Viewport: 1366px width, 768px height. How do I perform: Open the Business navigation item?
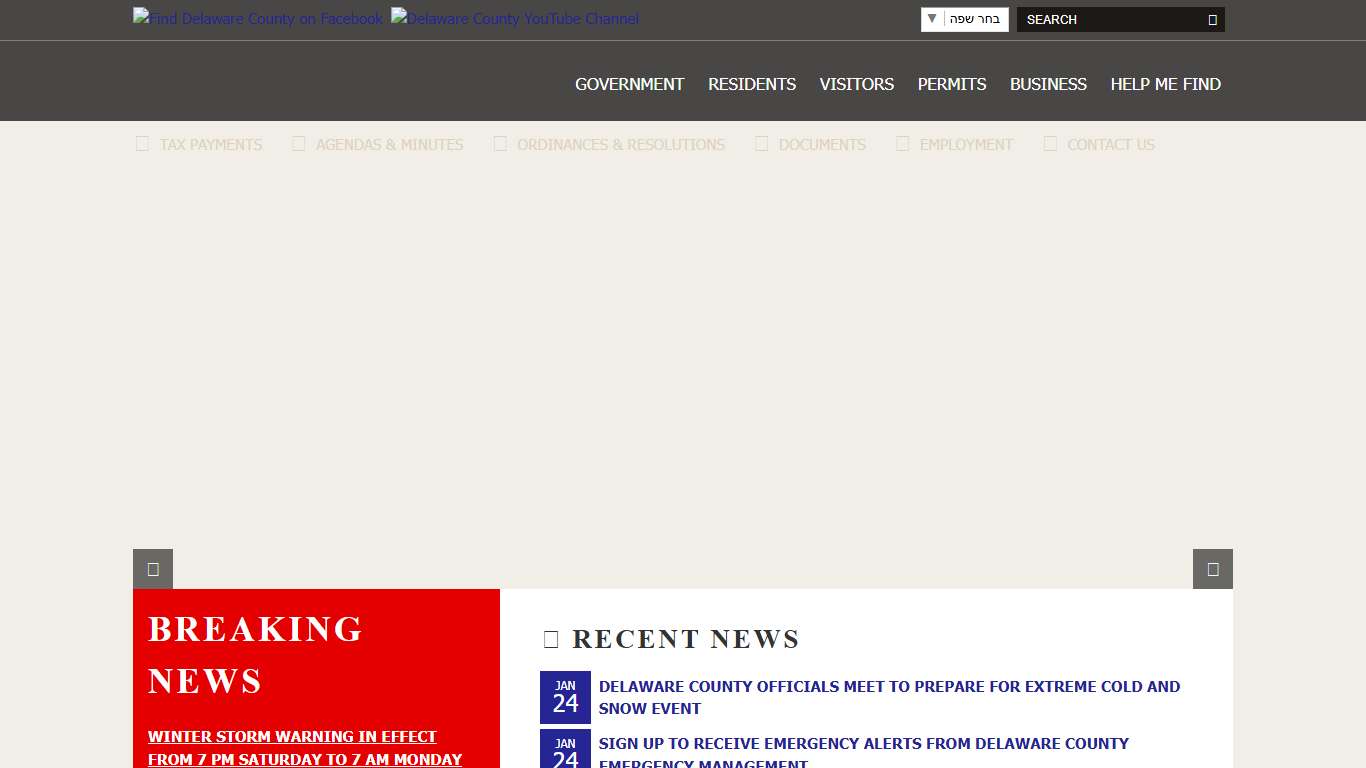pos(1047,84)
